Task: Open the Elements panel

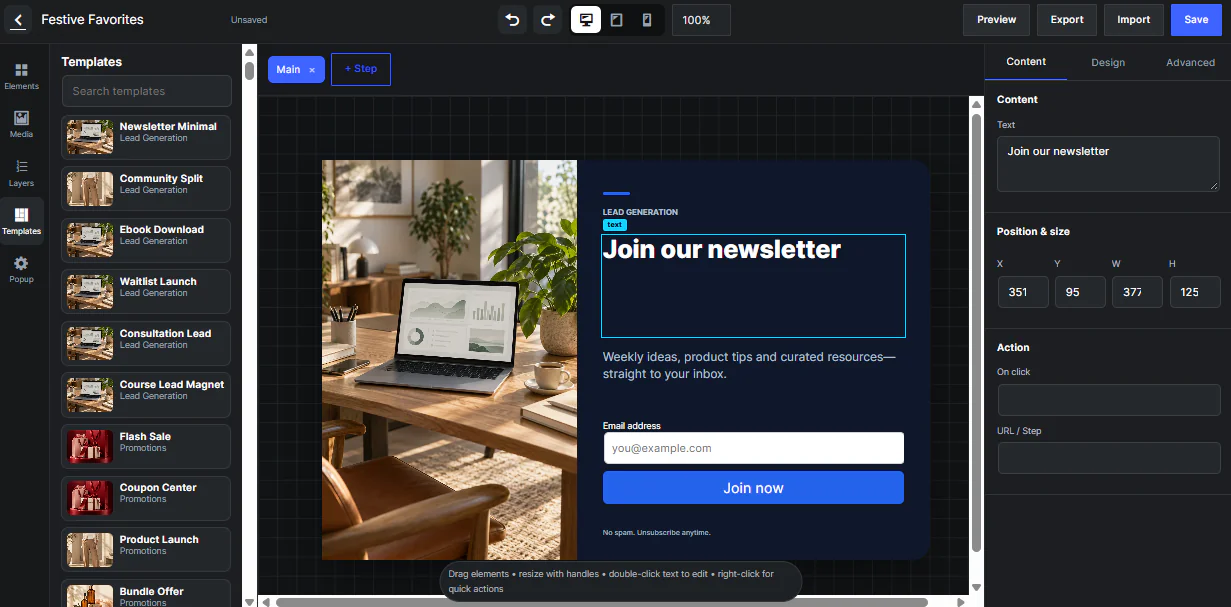Action: pos(22,76)
